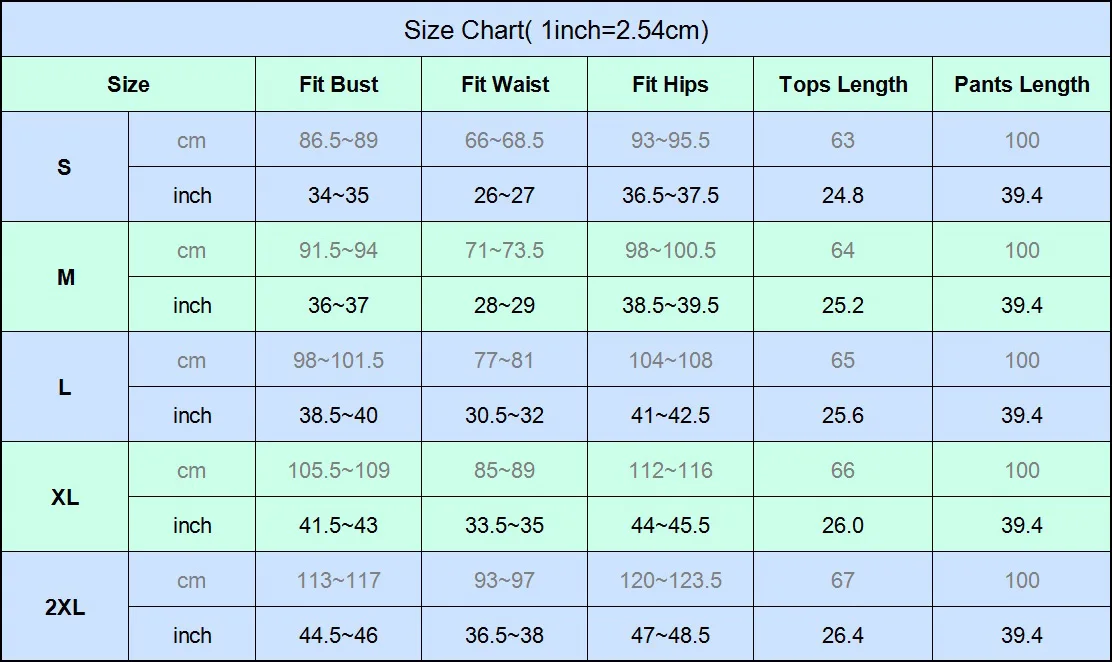Click the Pants Length column header
Screen dimensions: 1112x662
[x=1021, y=85]
